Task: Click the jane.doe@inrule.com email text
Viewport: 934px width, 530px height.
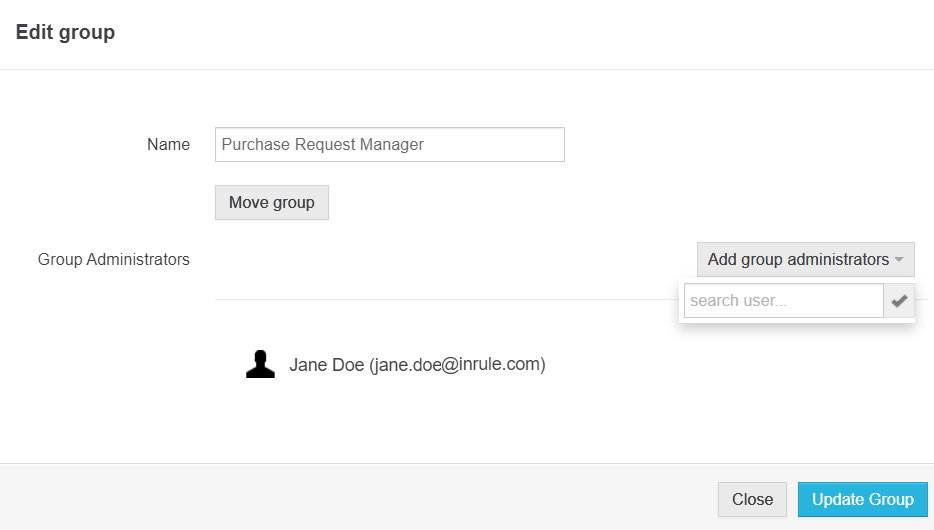Action: tap(457, 365)
